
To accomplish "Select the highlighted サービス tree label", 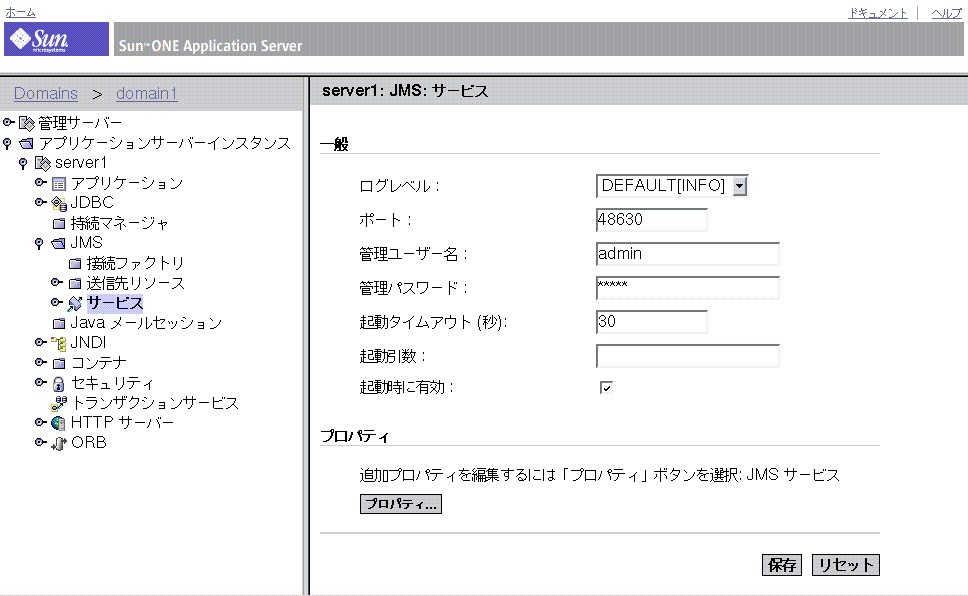I will 115,303.
